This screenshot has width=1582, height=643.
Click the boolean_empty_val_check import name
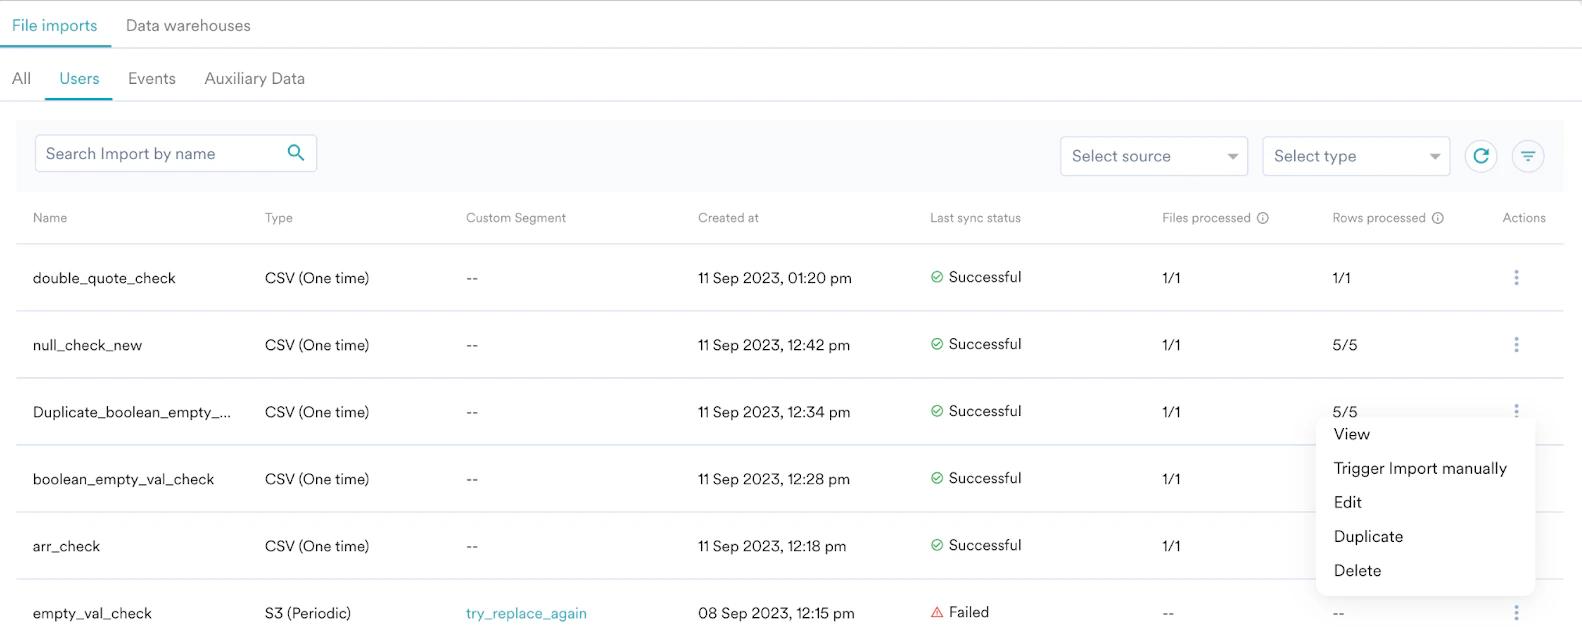(x=123, y=479)
